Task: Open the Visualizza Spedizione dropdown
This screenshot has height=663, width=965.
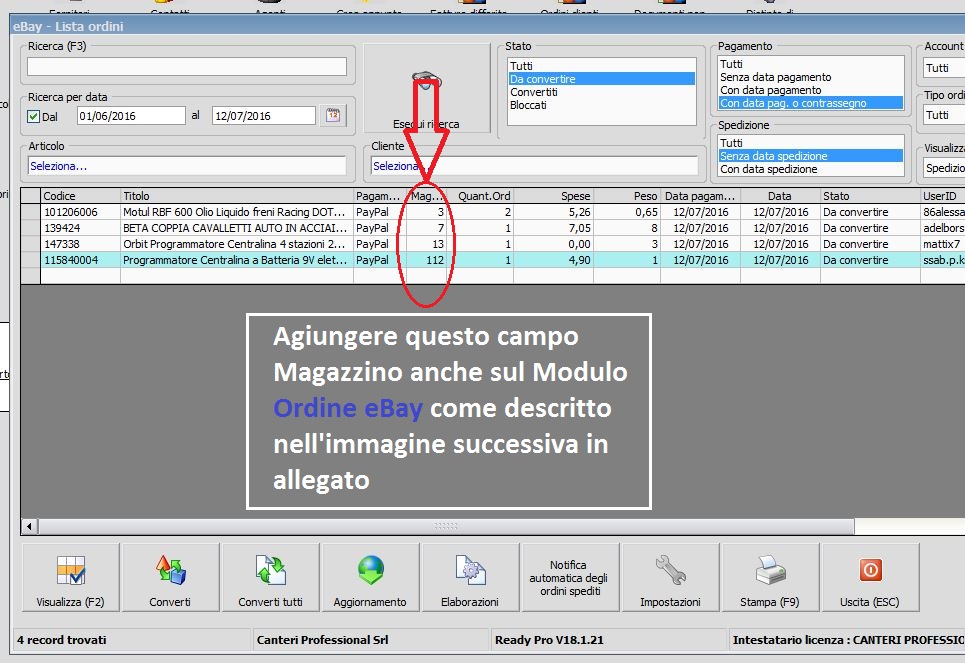Action: (943, 168)
